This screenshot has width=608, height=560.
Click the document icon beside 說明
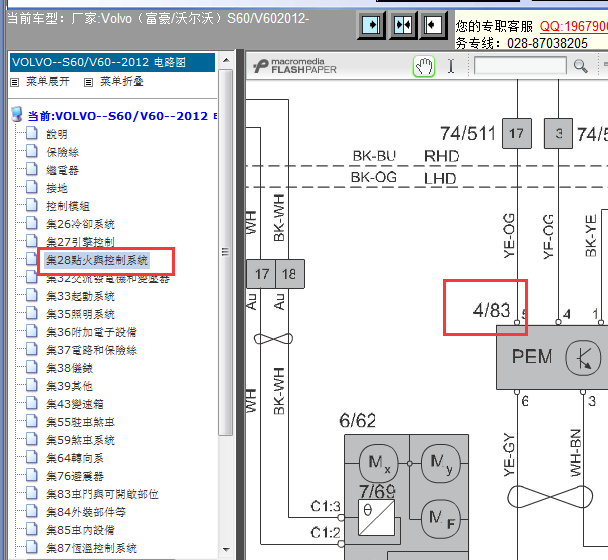tap(32, 133)
